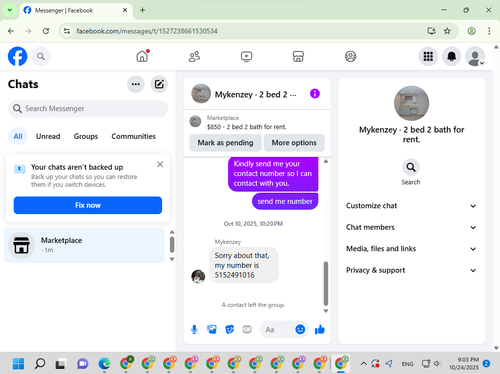This screenshot has width=500, height=374.
Task: Select the All chats filter tab
Action: point(18,136)
